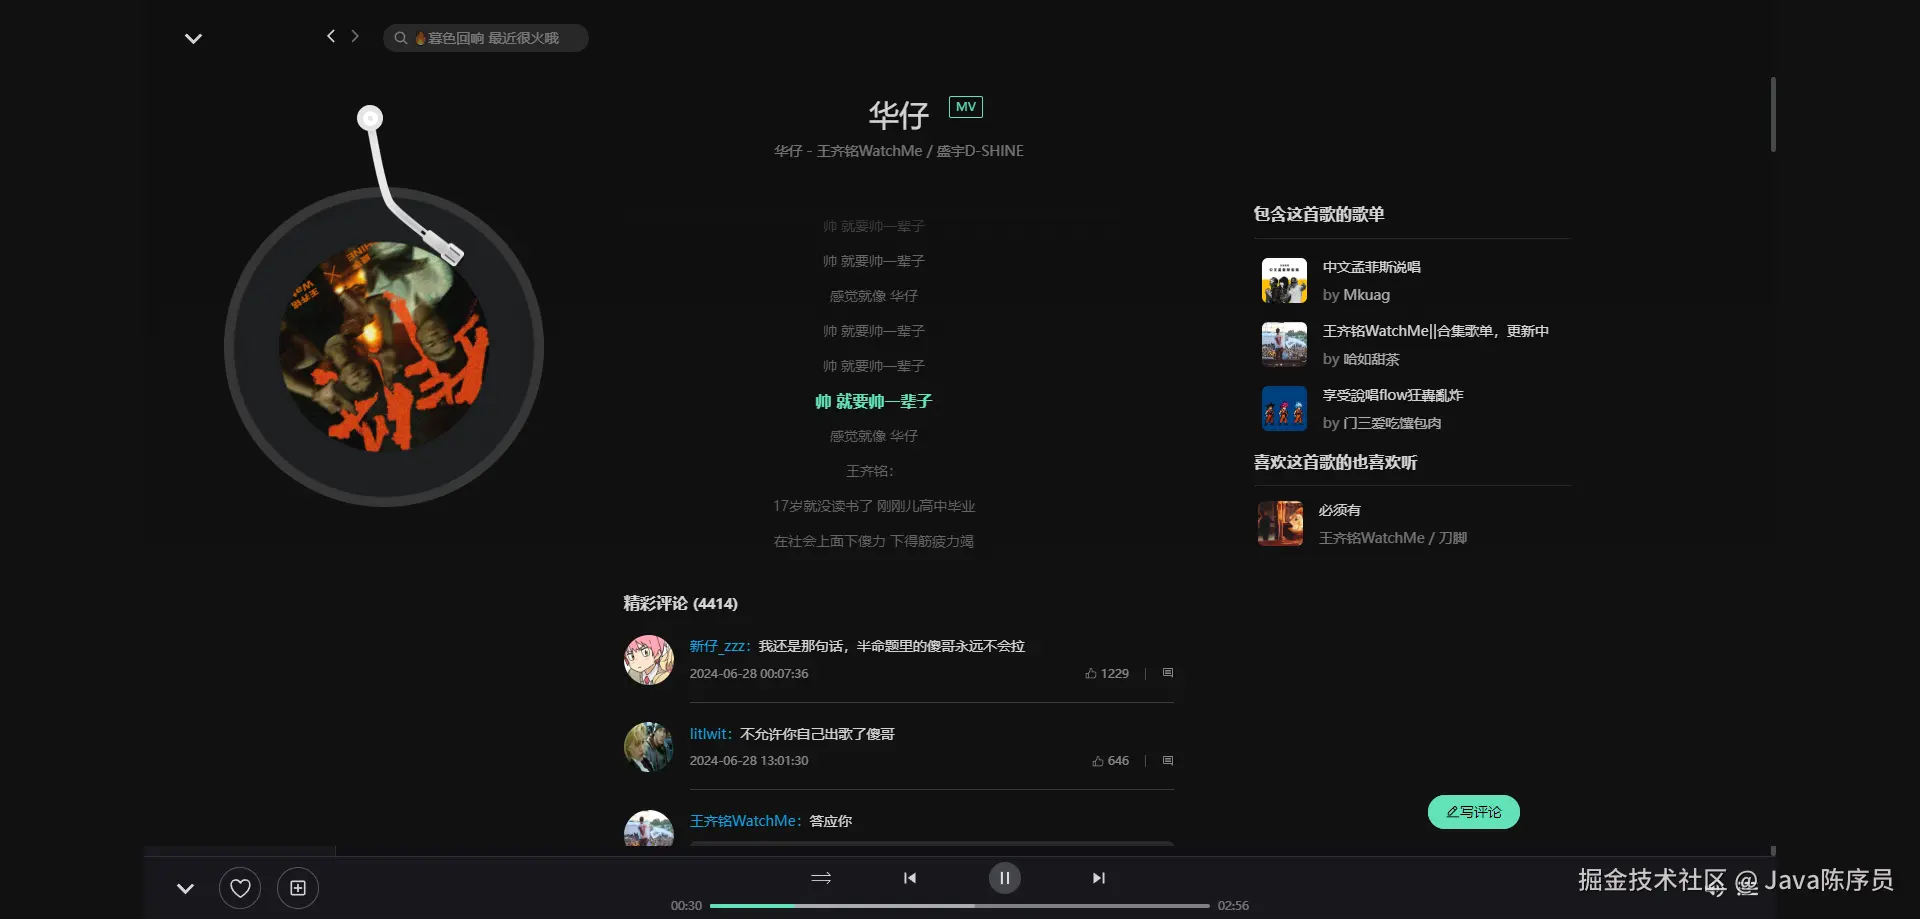Reply to 新仔_zzz's comment
The width and height of the screenshot is (1920, 919).
(1167, 673)
